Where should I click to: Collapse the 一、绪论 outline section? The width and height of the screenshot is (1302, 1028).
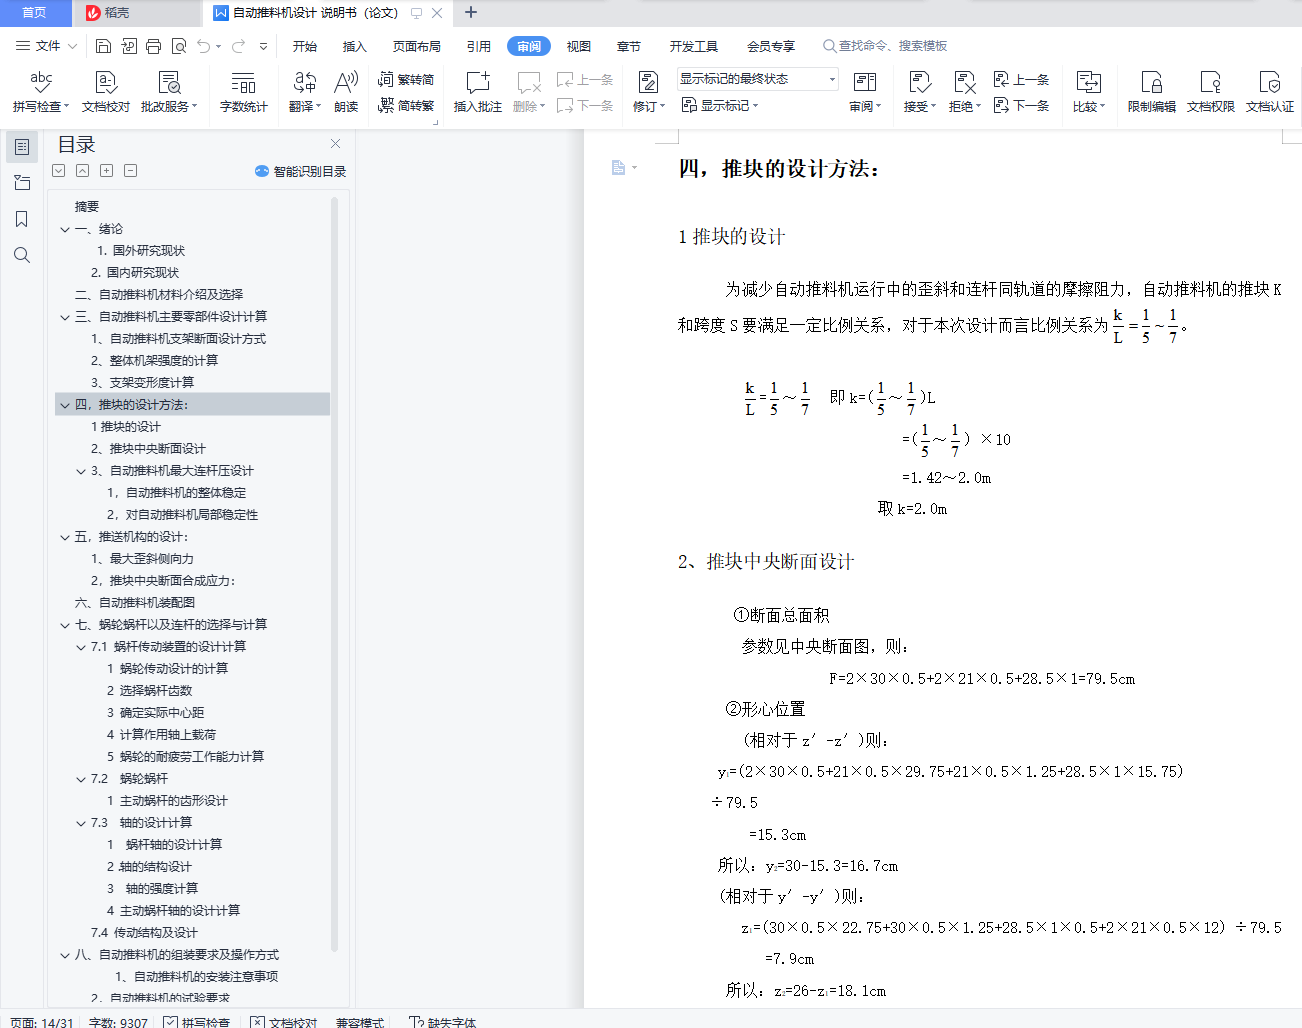[65, 229]
